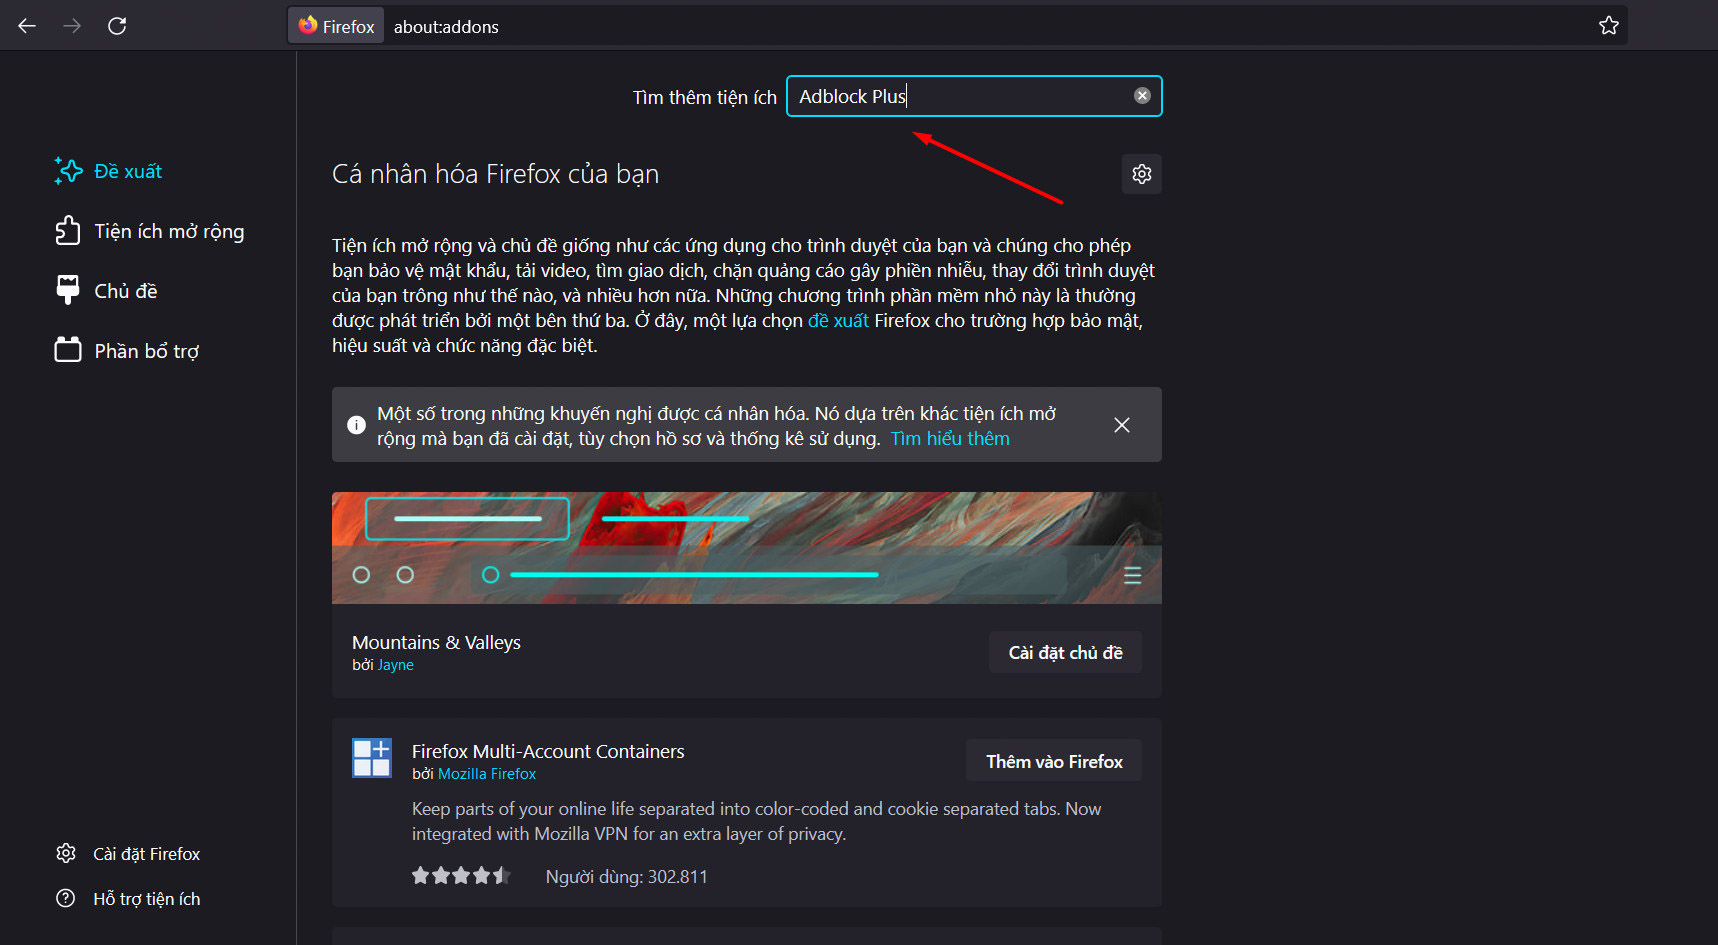The height and width of the screenshot is (945, 1718).
Task: Add Multi-Account Containers with Thêm vào Firefox
Action: coord(1054,762)
